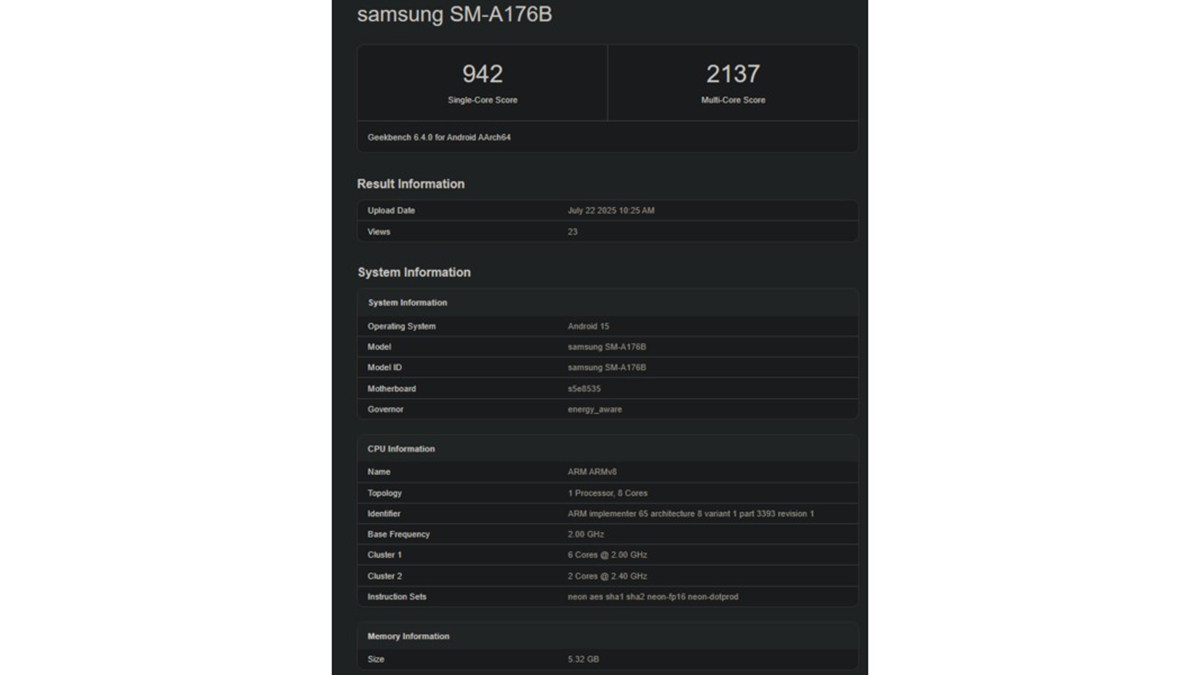Select the motherboard value s5e8535
Screen dimensions: 1200x675
pyautogui.click(x=584, y=389)
